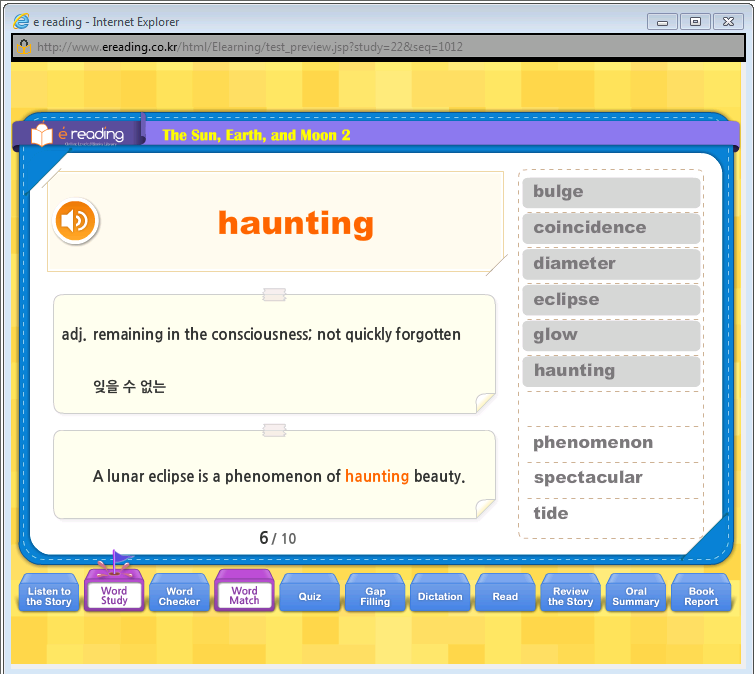Select the word bulge in the list

pyautogui.click(x=611, y=192)
